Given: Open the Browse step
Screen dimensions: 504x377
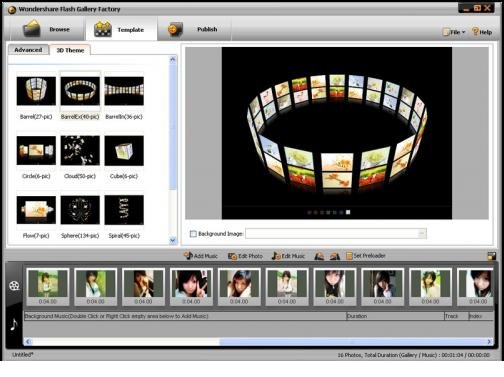Looking at the screenshot, I should point(47,29).
